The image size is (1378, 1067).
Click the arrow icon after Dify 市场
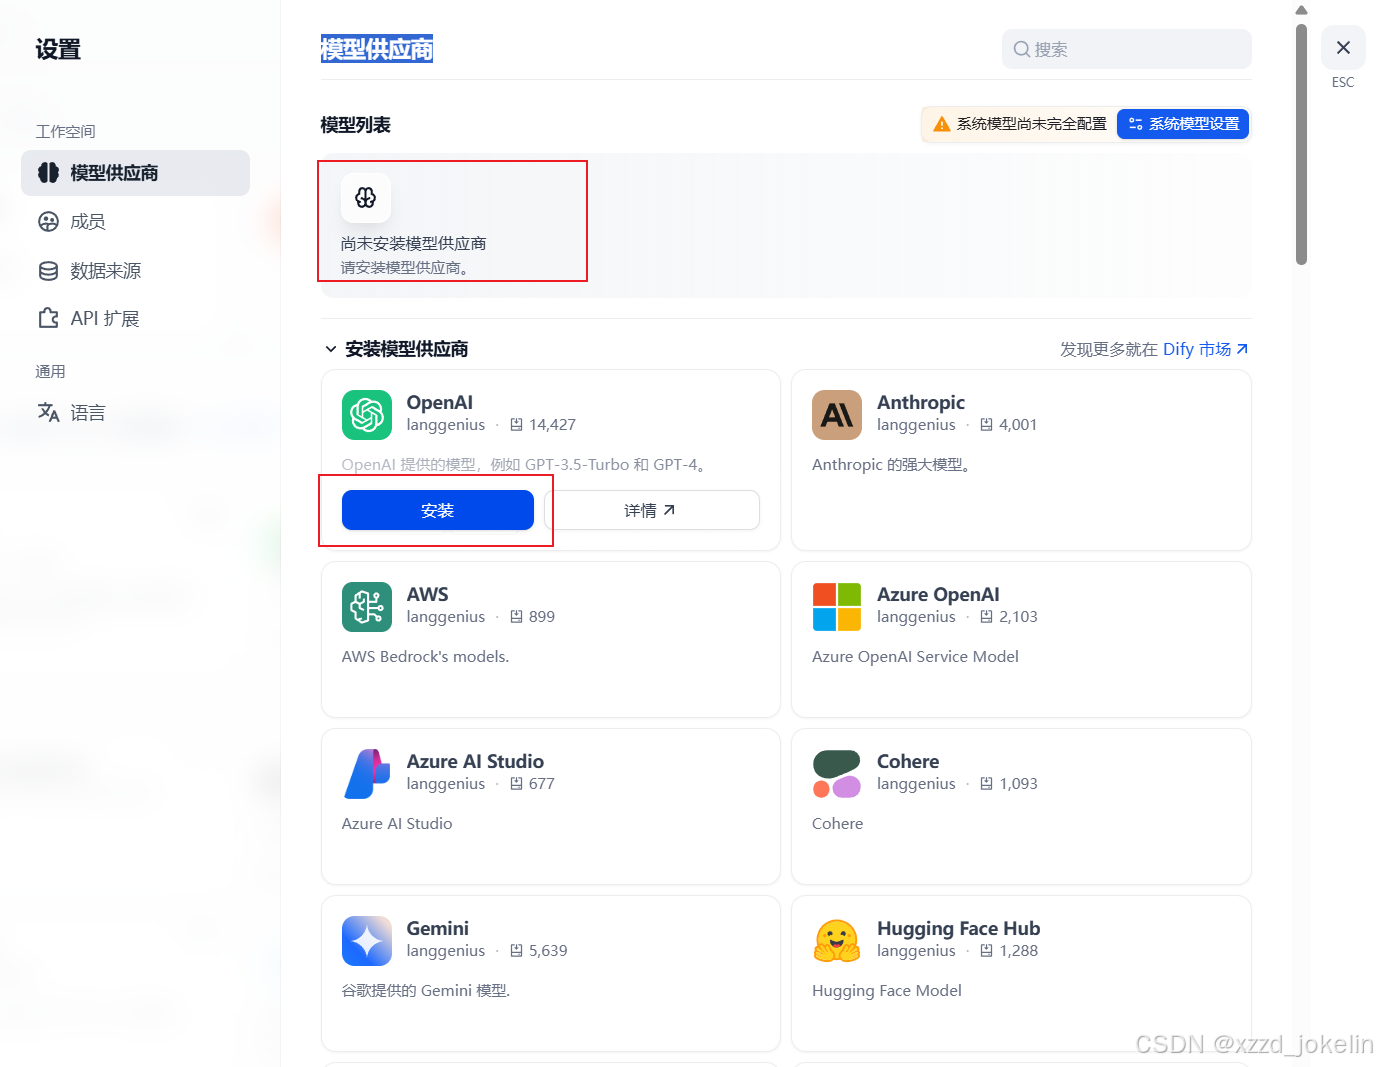pyautogui.click(x=1242, y=349)
